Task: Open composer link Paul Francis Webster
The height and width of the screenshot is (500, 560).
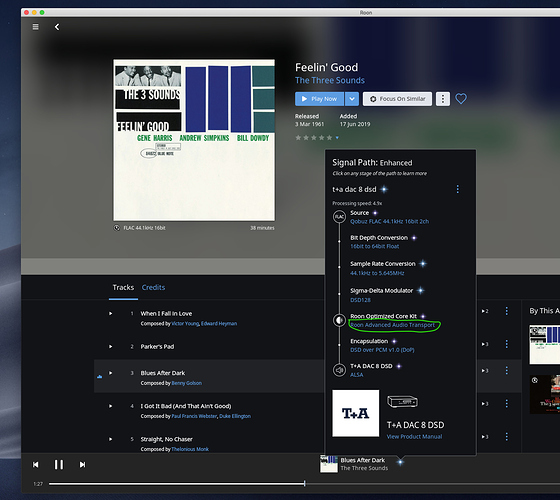Action: tap(194, 416)
